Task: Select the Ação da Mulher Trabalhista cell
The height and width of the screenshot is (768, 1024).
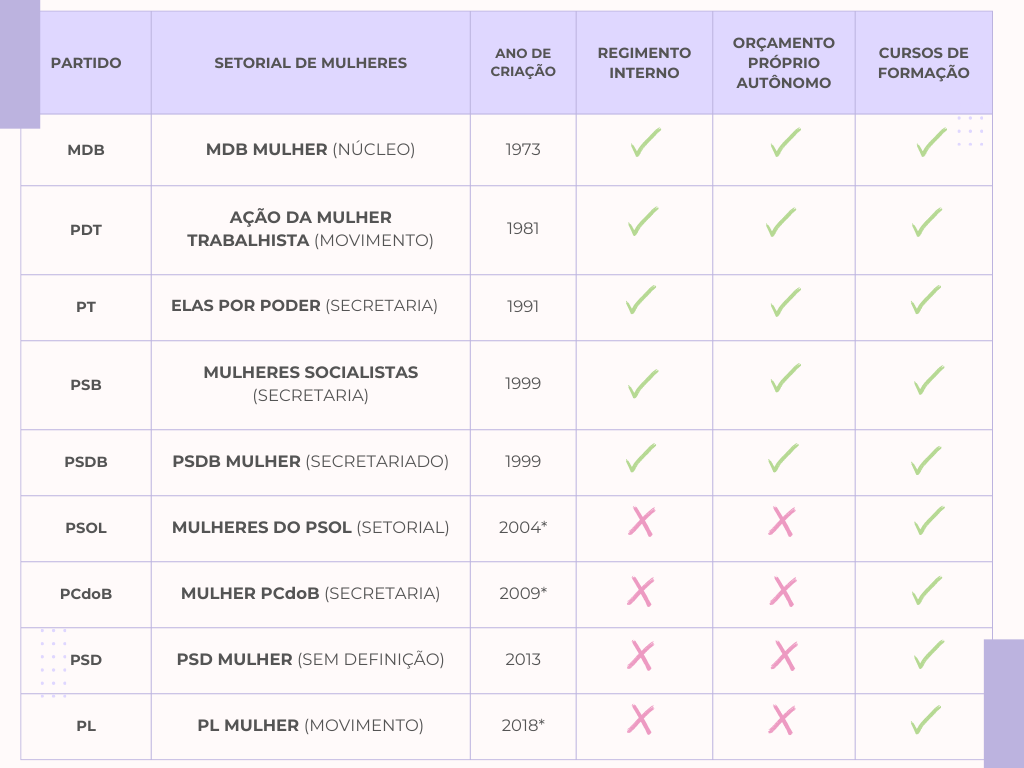Action: pos(310,229)
